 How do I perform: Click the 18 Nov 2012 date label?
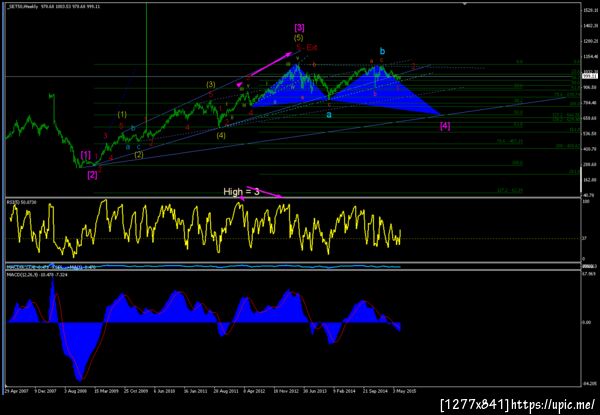(286, 391)
